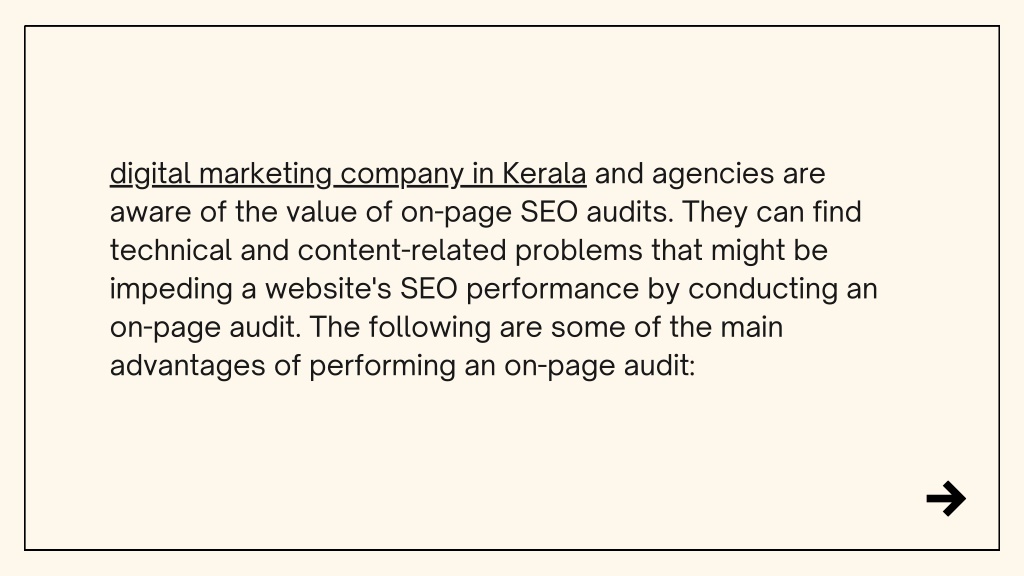The height and width of the screenshot is (576, 1024).
Task: Click the word 'marketing' in the underlined link
Action: coord(266,174)
